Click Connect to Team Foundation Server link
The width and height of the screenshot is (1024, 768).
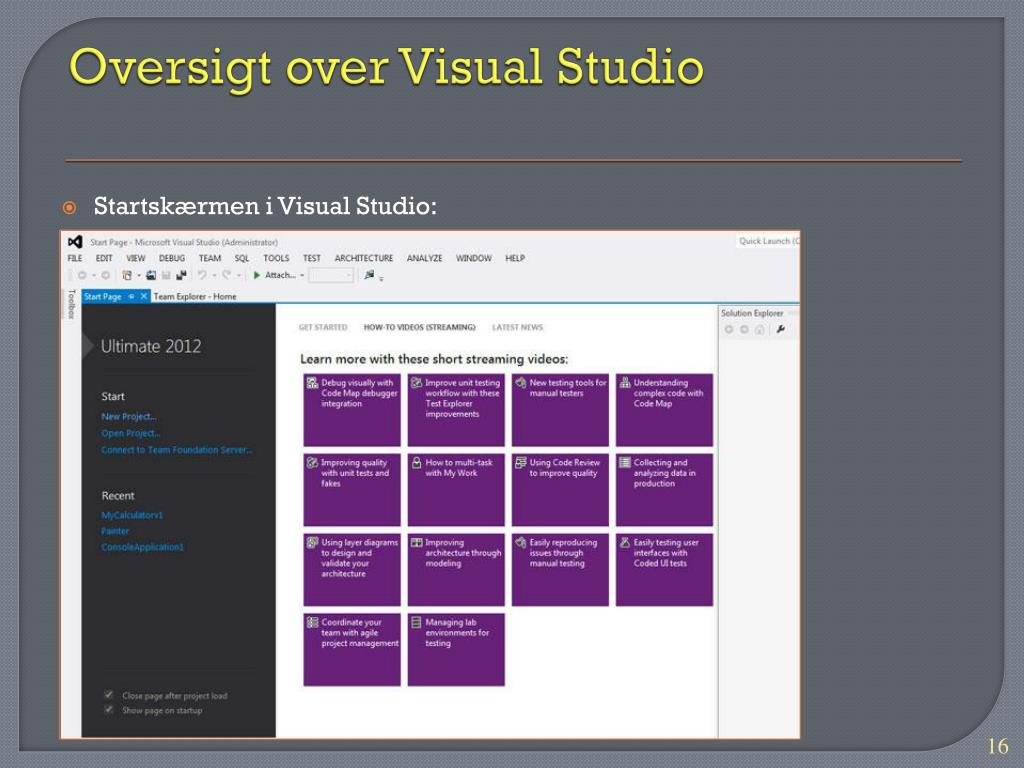click(x=176, y=450)
